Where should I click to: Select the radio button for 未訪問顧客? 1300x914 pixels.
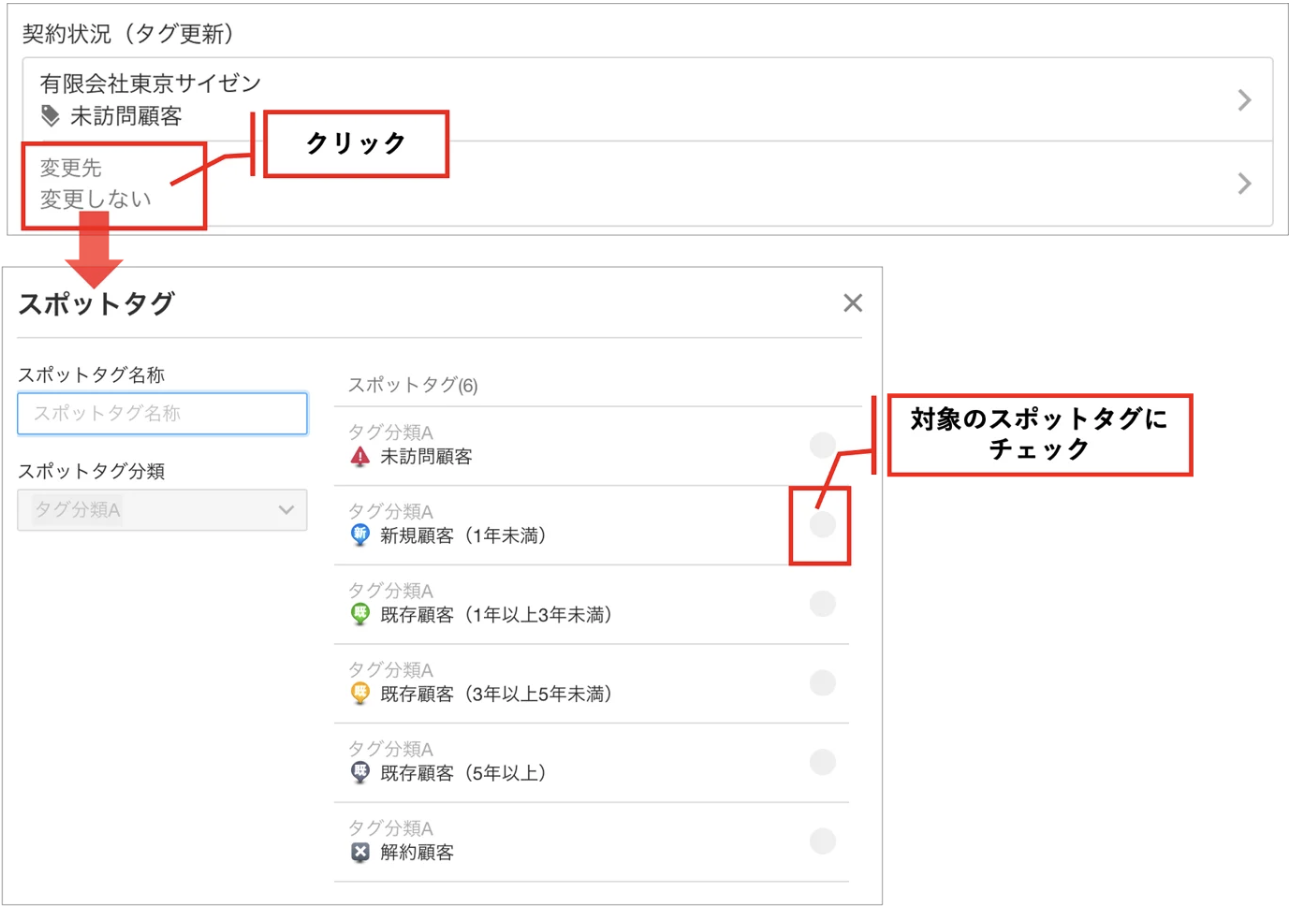click(x=823, y=445)
